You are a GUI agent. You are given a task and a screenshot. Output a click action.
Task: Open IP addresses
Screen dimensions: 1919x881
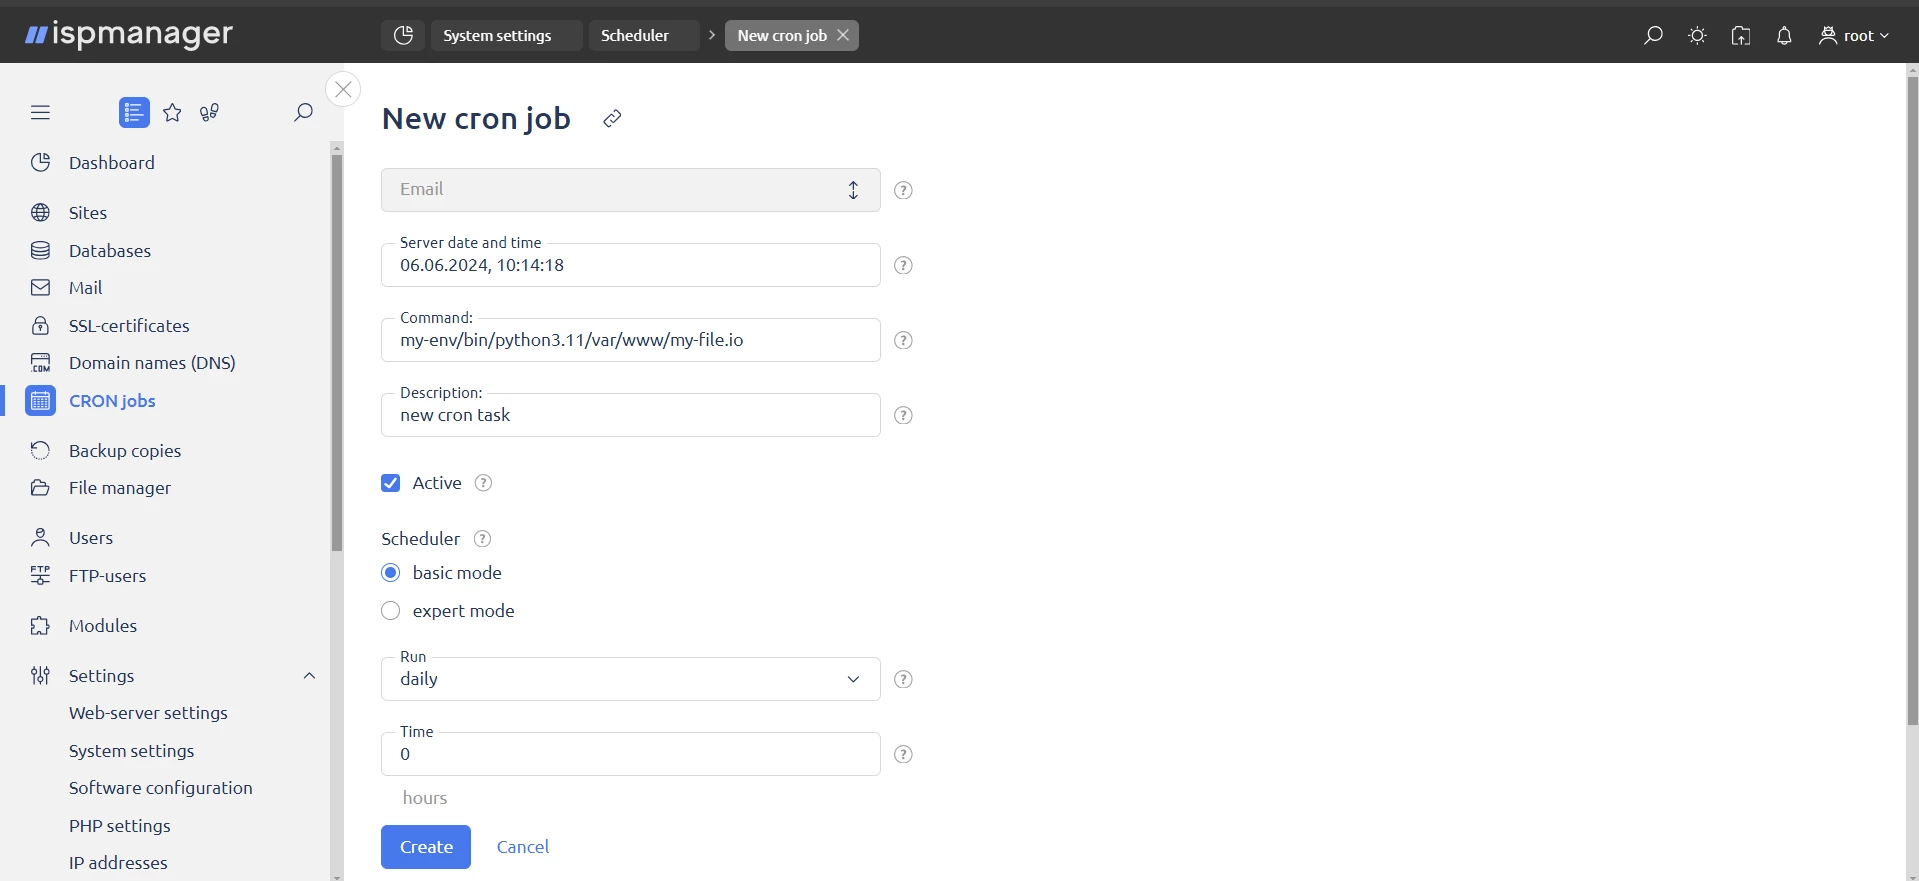pyautogui.click(x=118, y=862)
